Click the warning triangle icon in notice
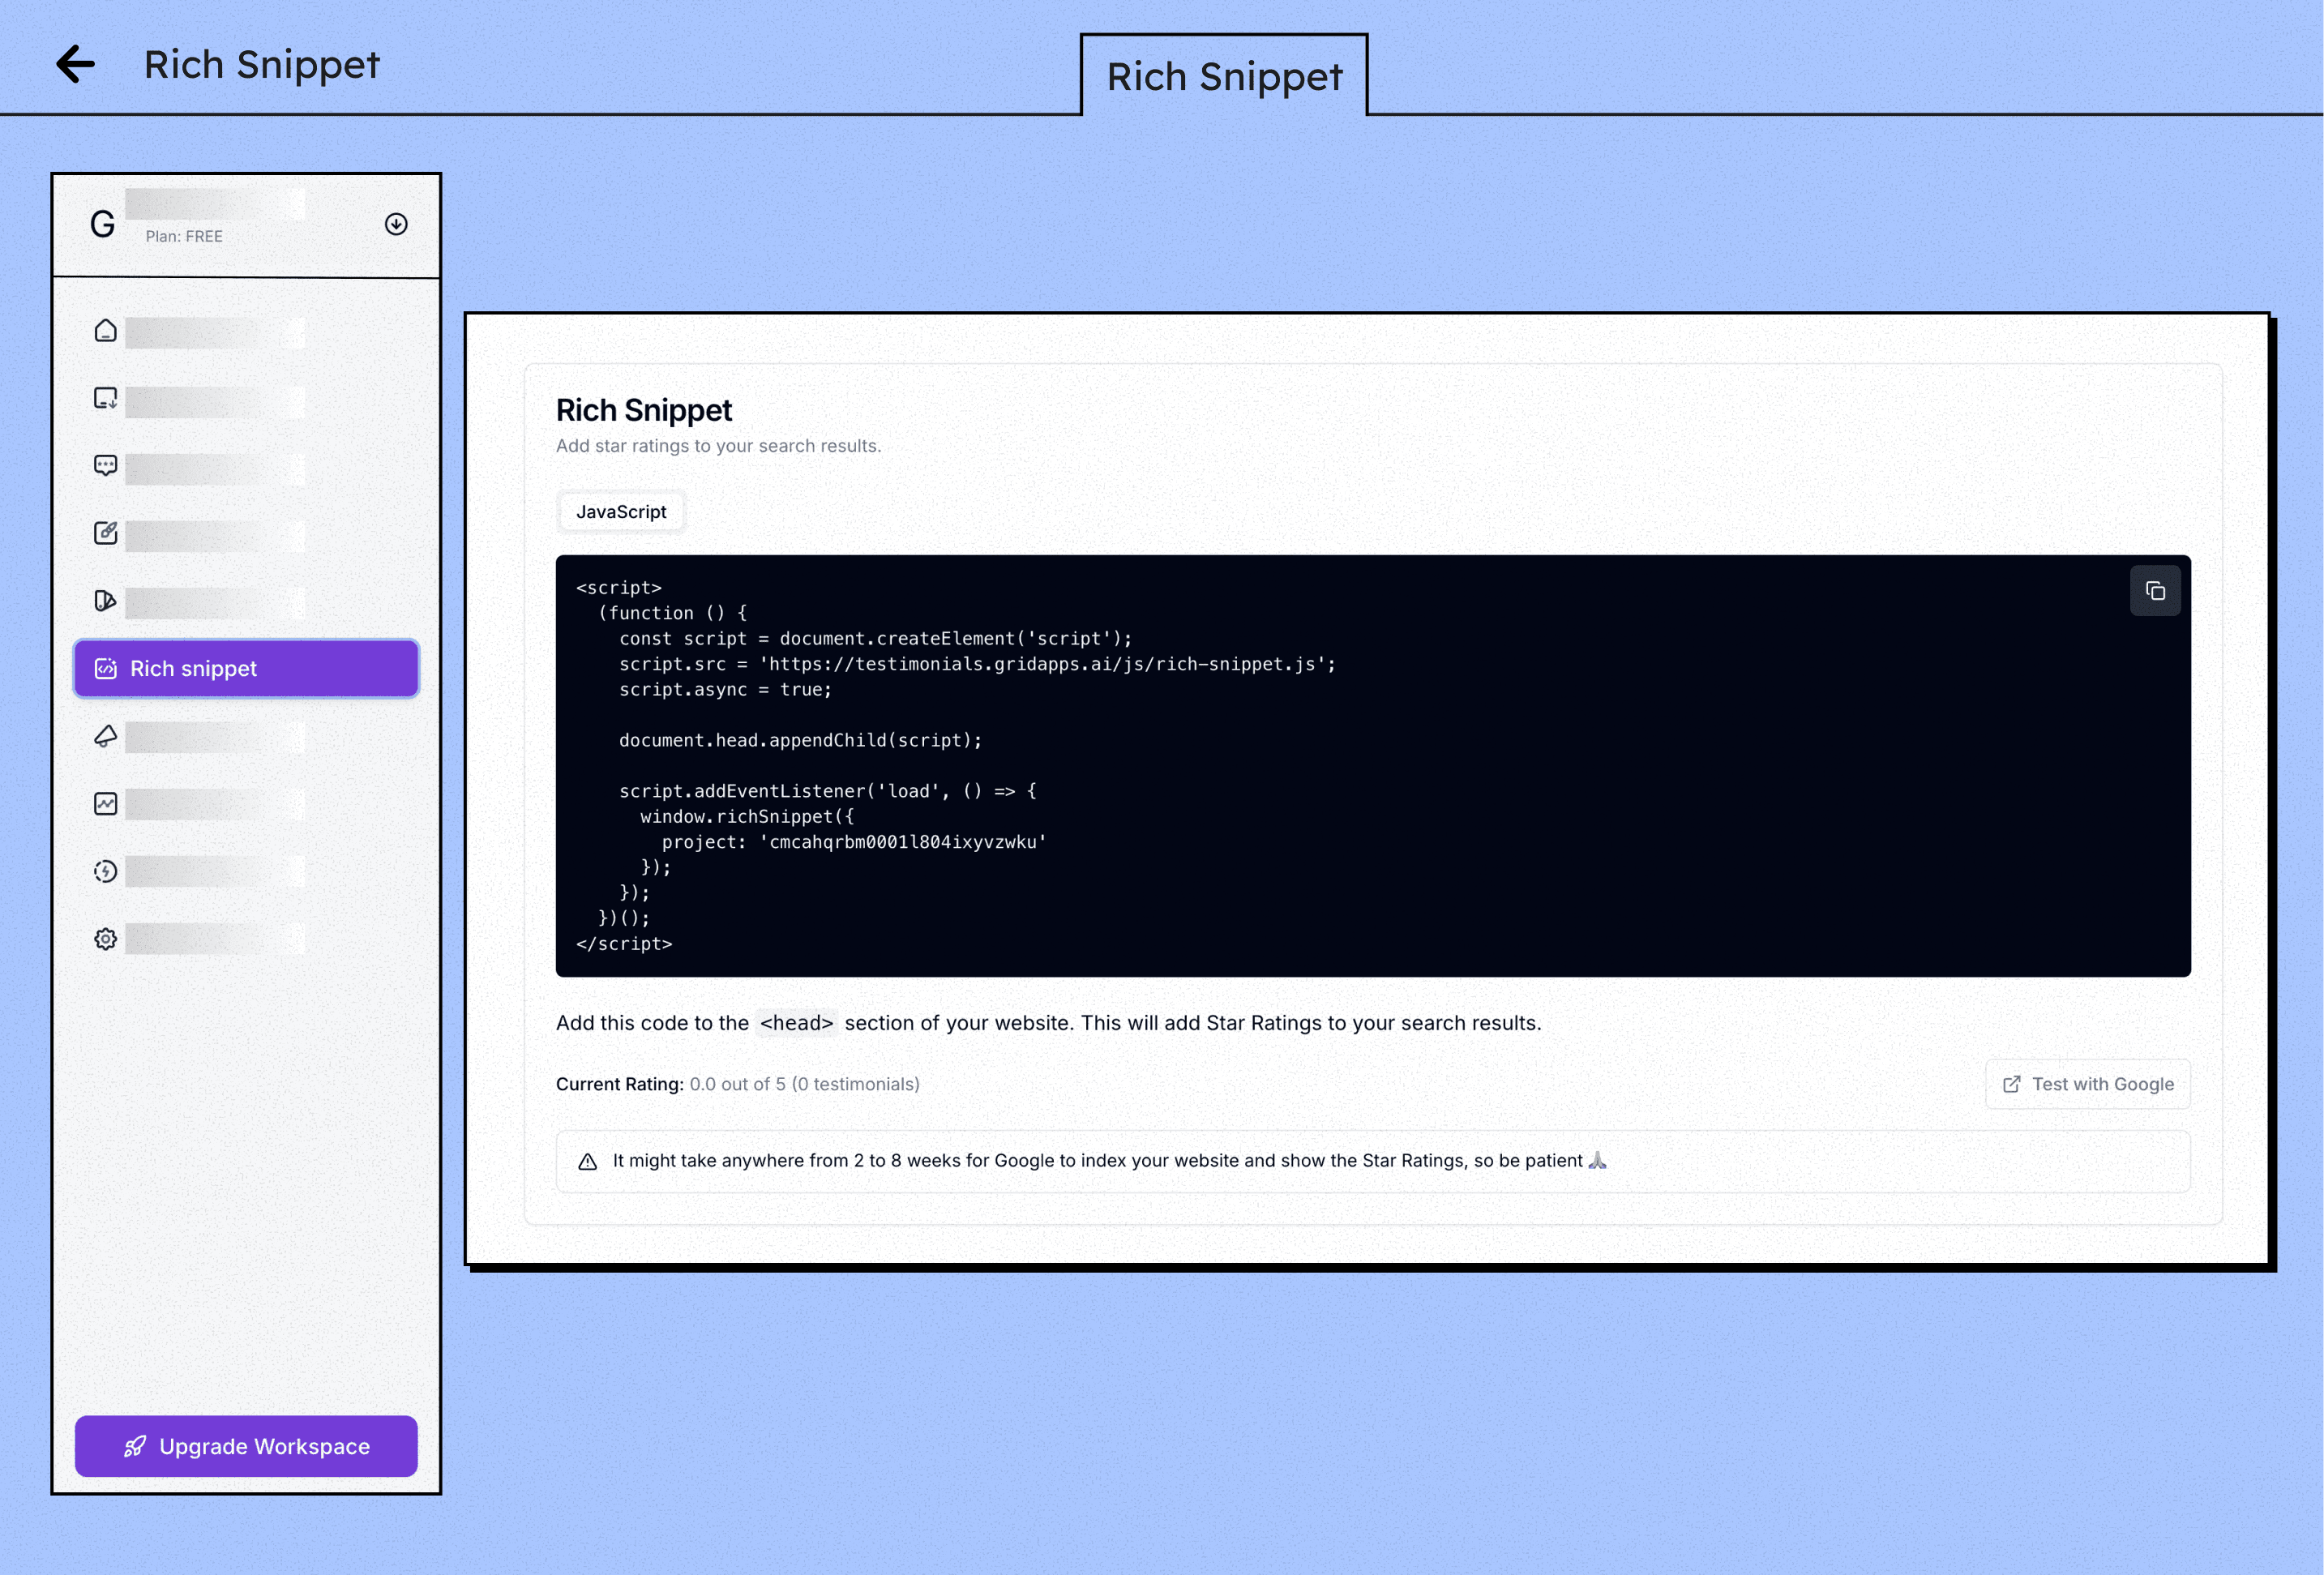Viewport: 2324px width, 1575px height. pyautogui.click(x=588, y=1161)
